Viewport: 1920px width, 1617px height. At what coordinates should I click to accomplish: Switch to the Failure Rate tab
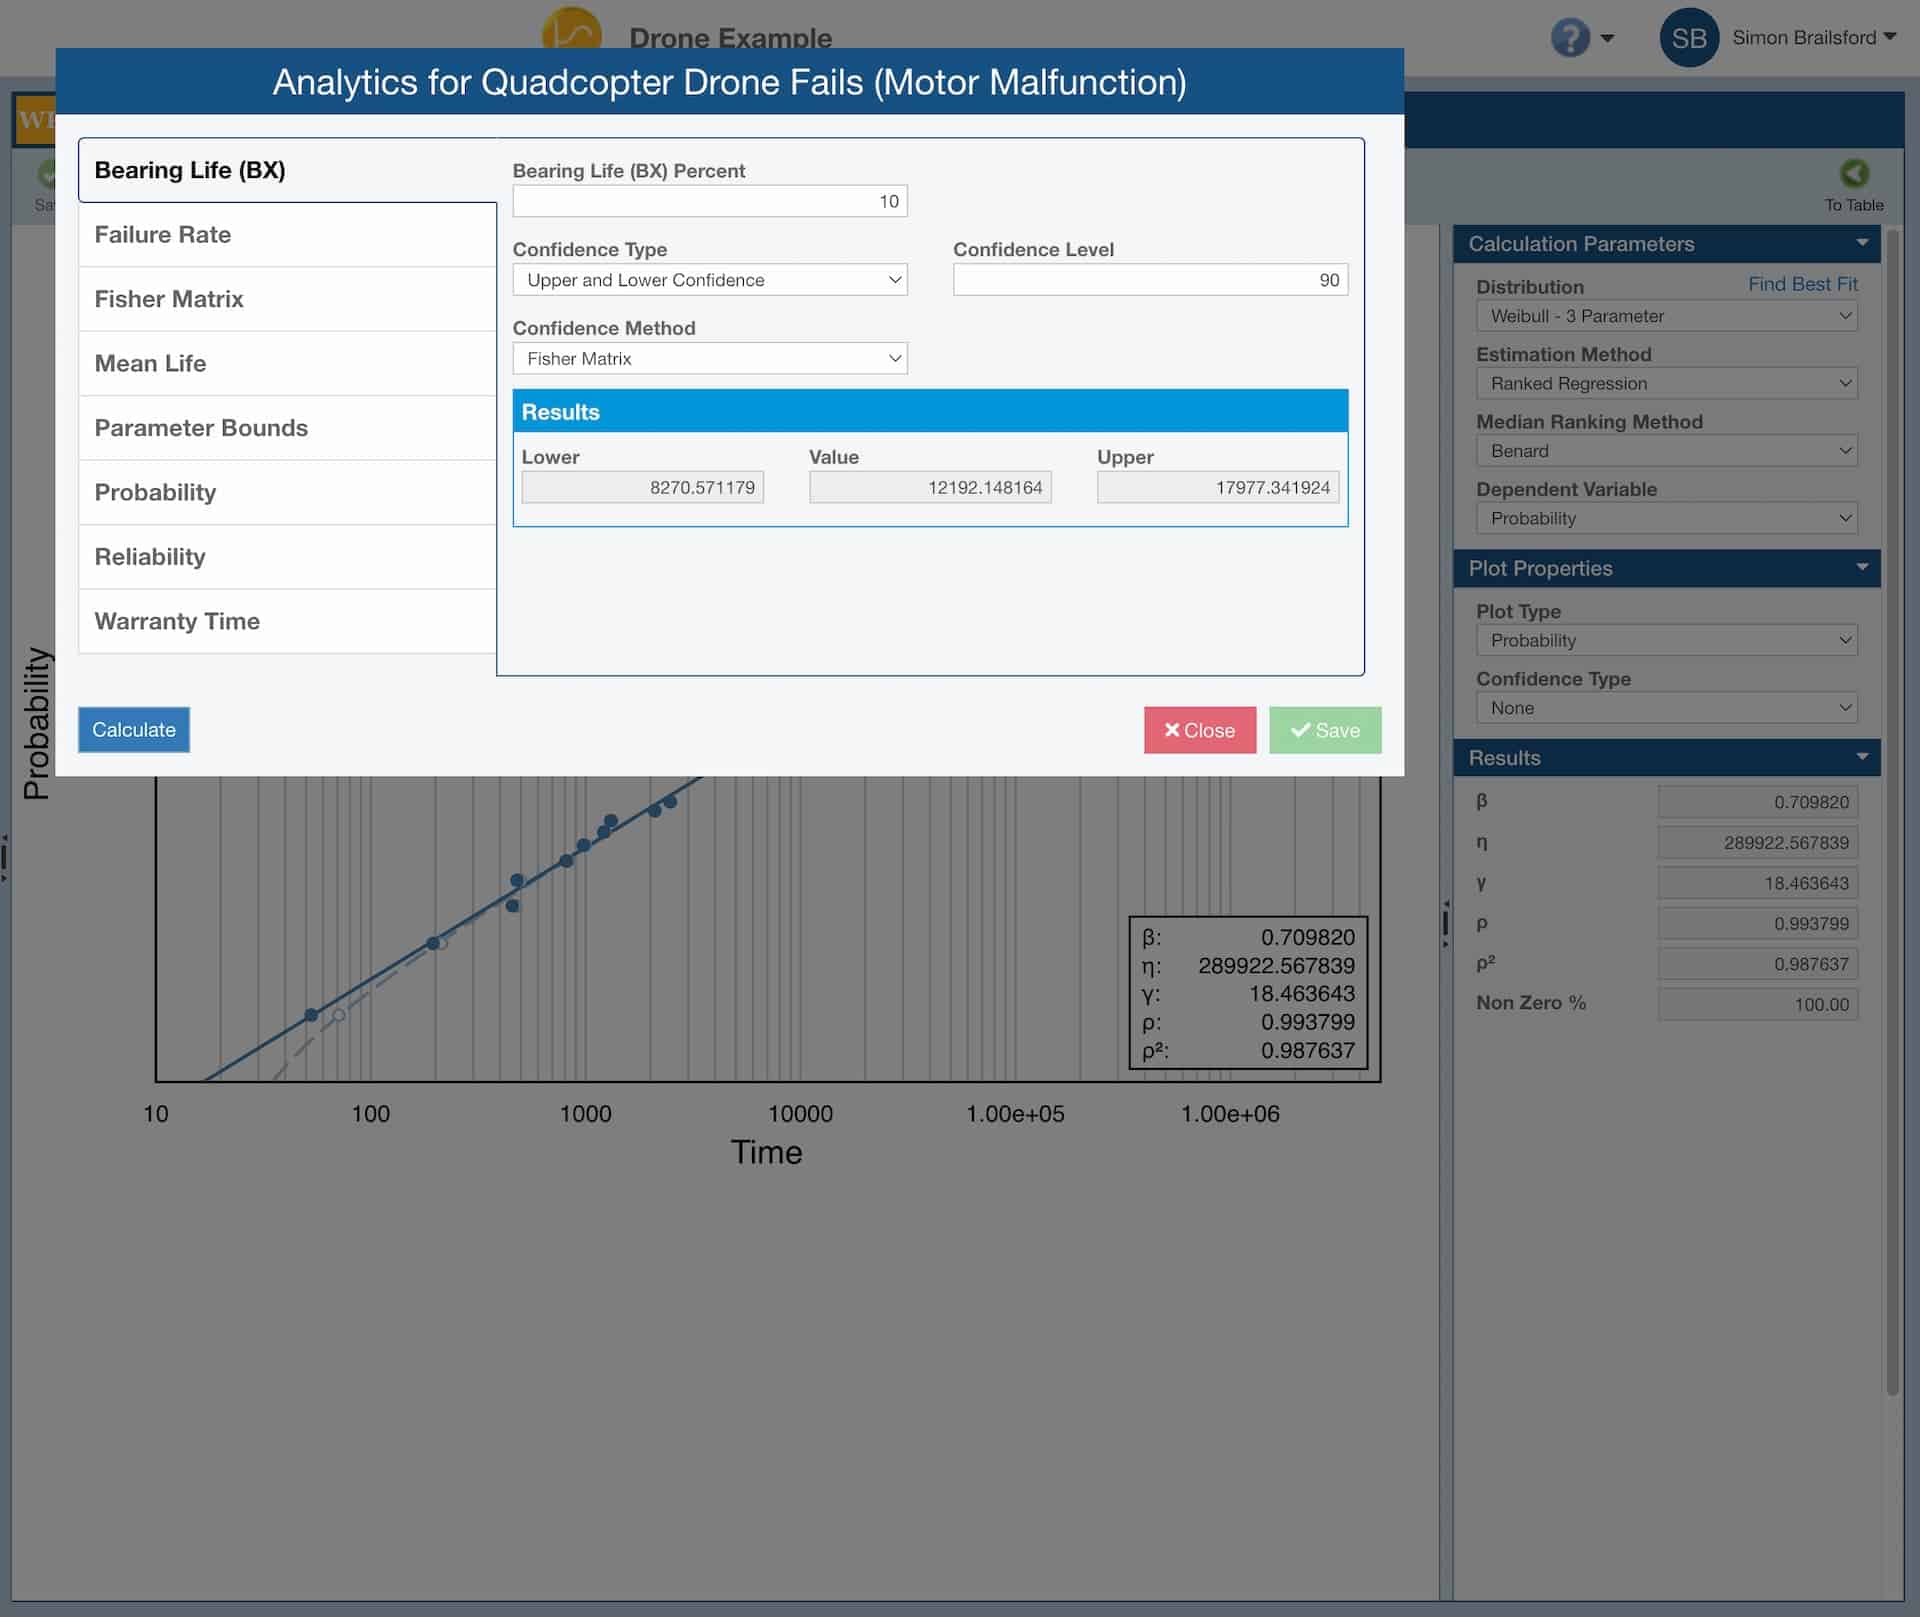coord(287,234)
